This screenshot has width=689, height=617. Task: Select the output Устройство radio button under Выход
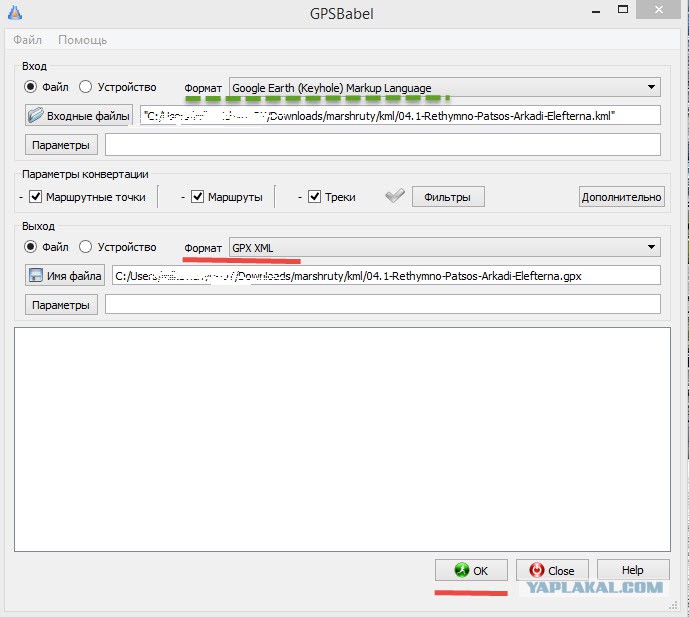click(x=85, y=247)
